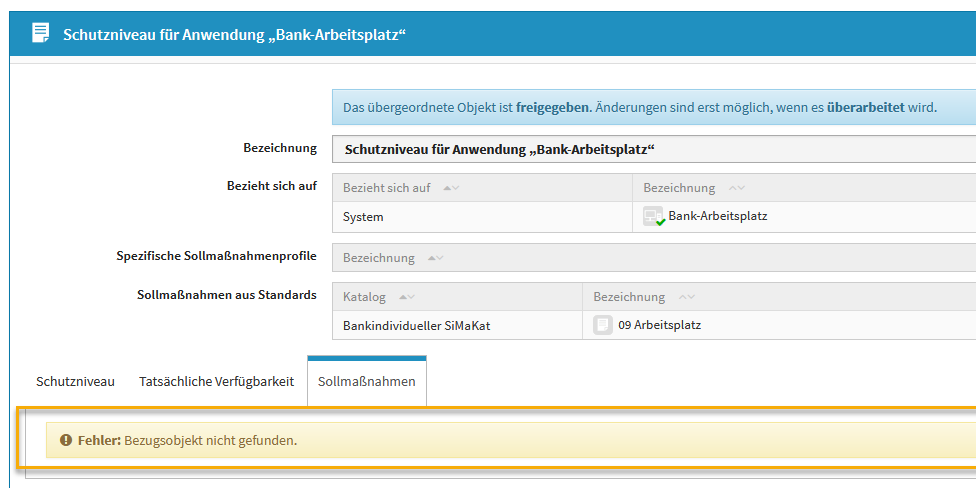Open the Bank-Arbeitsplatz link
Image resolution: width=976 pixels, height=488 pixels.
tap(718, 216)
